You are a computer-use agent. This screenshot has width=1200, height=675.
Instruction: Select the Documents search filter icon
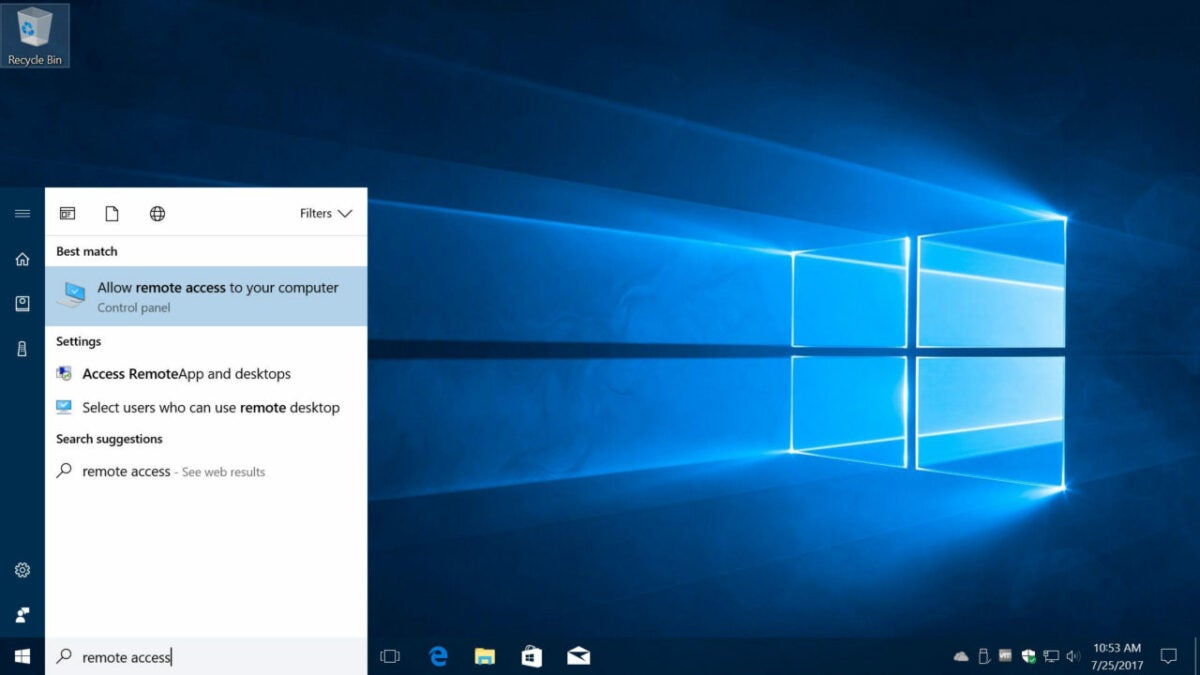click(x=111, y=213)
